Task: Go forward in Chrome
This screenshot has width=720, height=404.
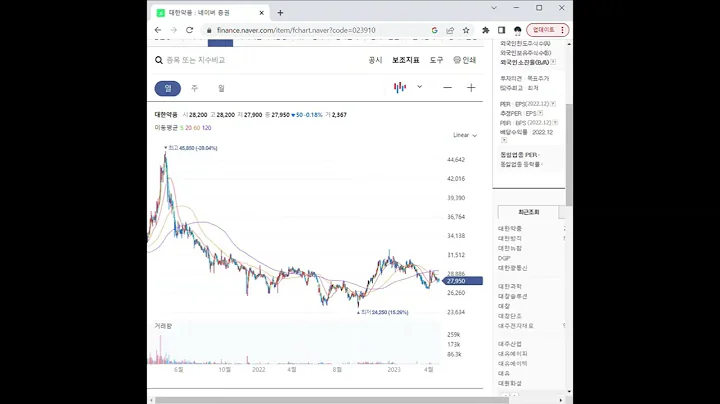Action: (x=174, y=30)
